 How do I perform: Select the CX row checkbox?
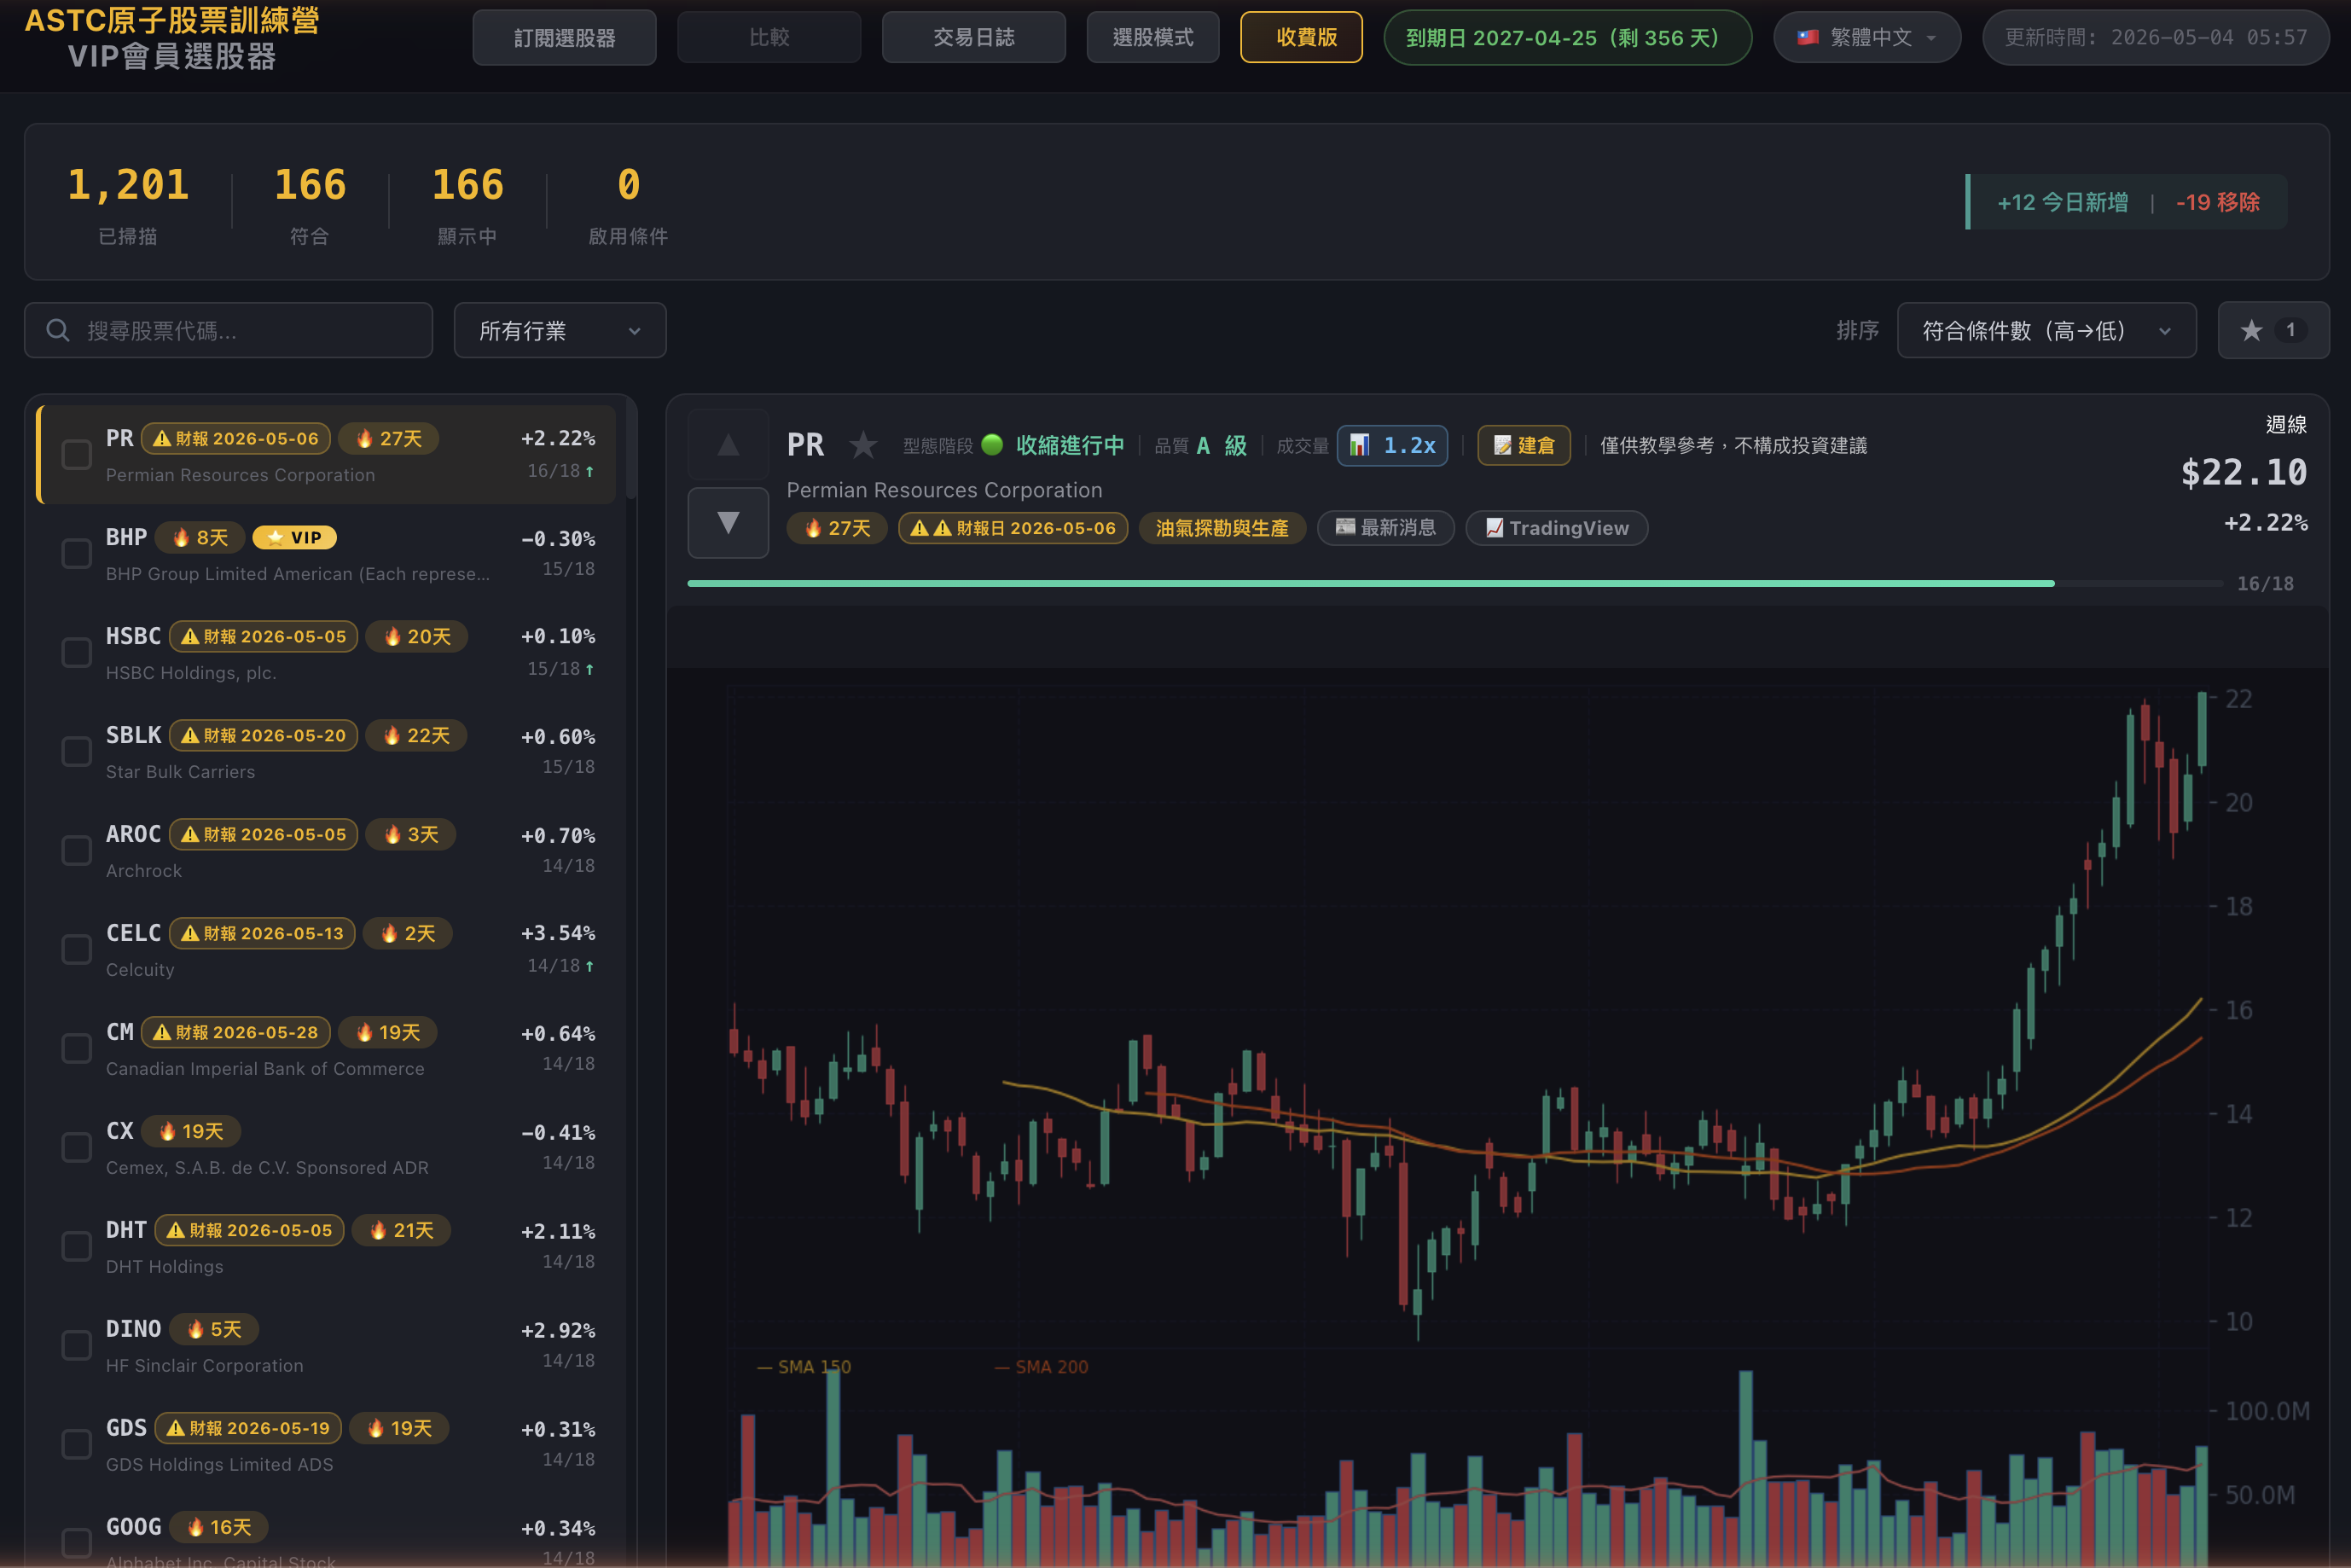click(x=77, y=1147)
